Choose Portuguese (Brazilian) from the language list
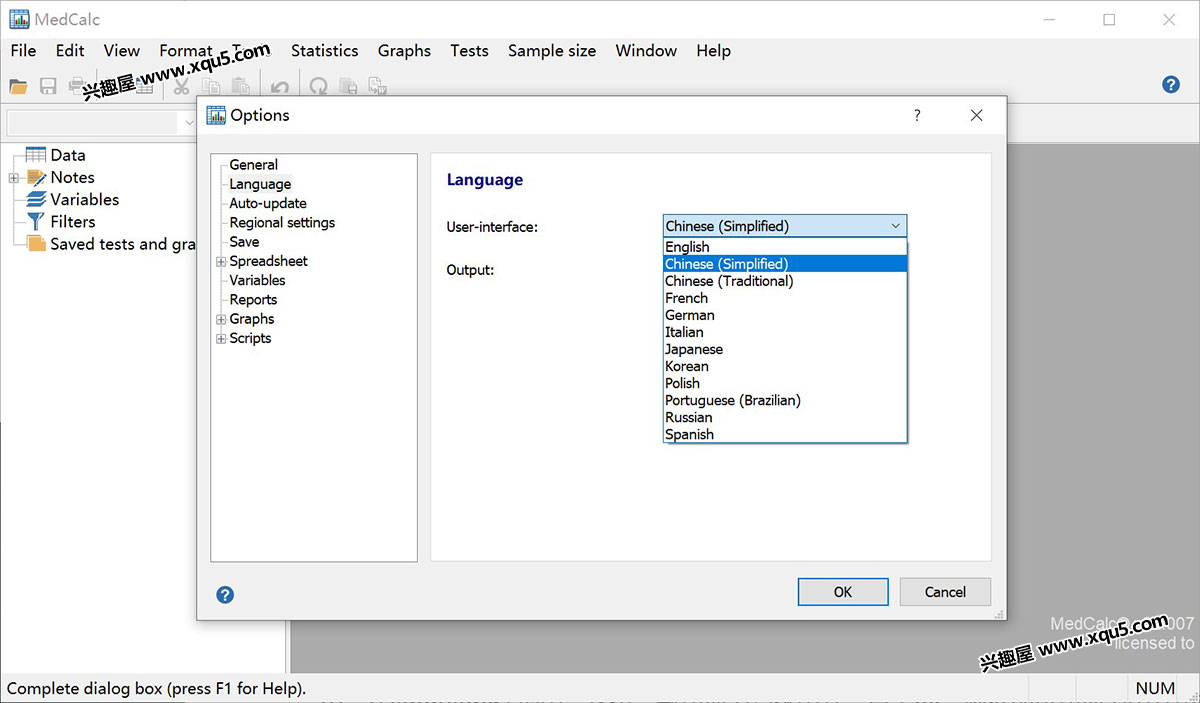Viewport: 1200px width, 703px height. 785,400
